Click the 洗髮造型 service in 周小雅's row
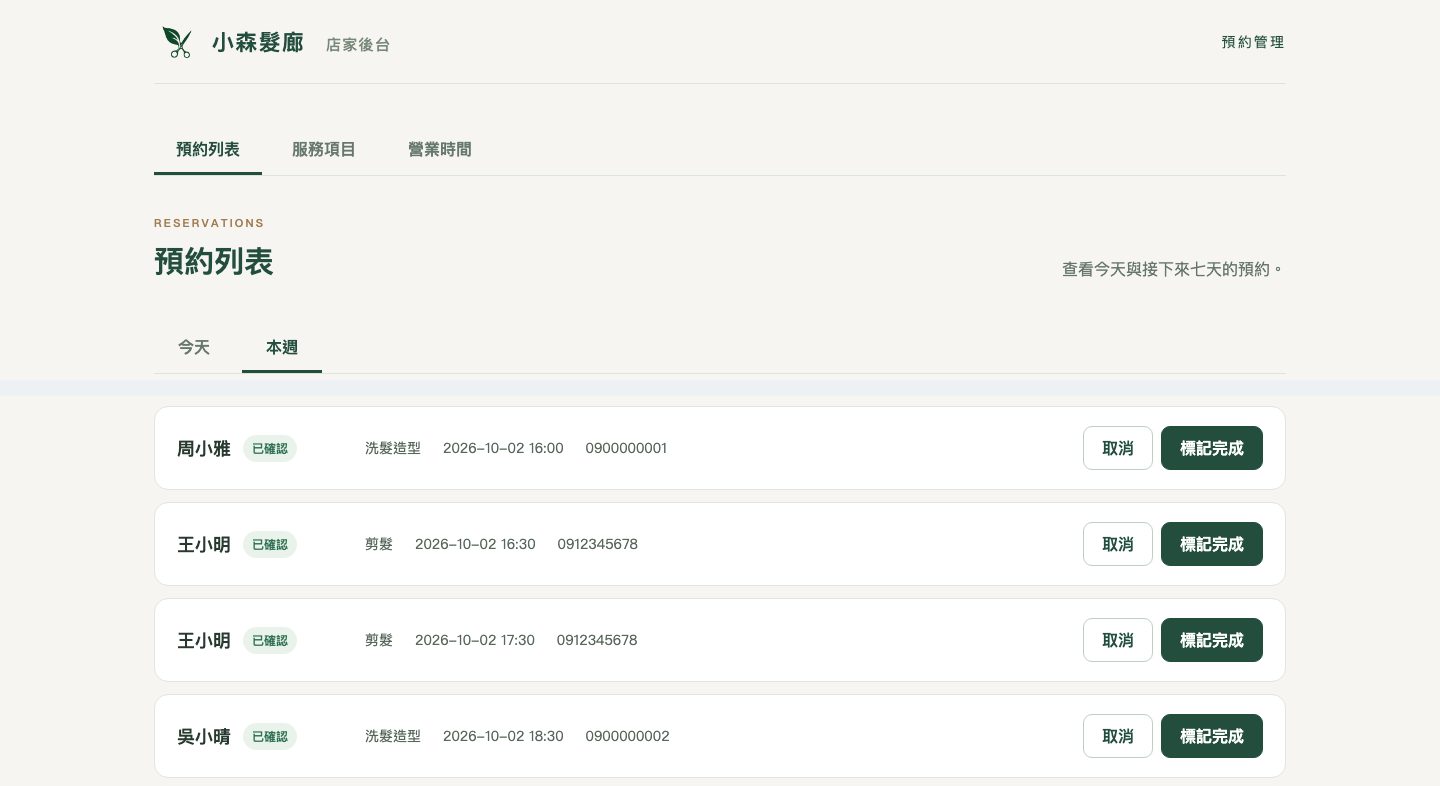The image size is (1440, 786). [393, 448]
